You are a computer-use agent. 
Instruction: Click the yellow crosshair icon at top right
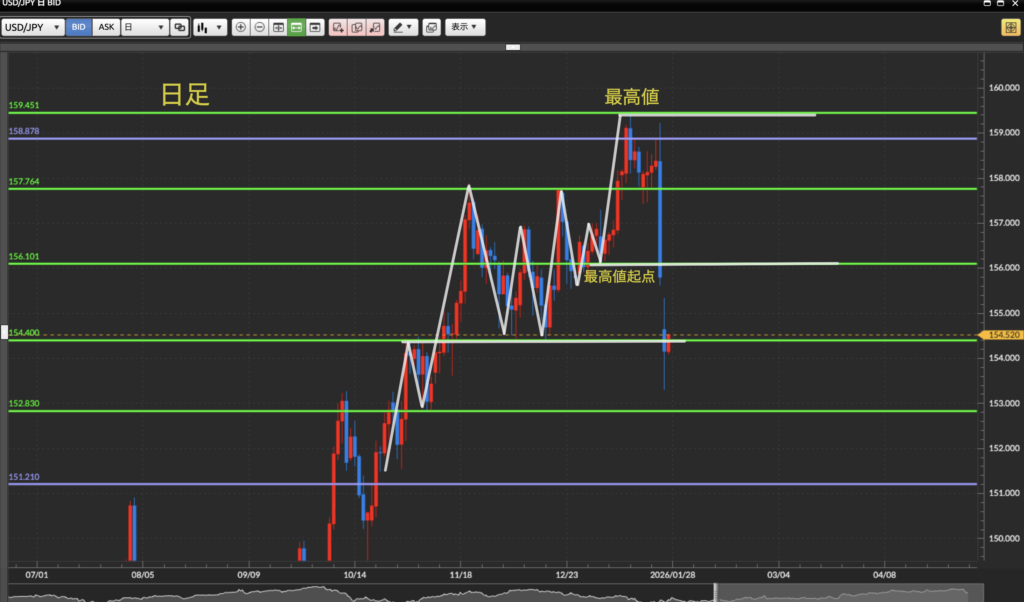pyautogui.click(x=1009, y=28)
